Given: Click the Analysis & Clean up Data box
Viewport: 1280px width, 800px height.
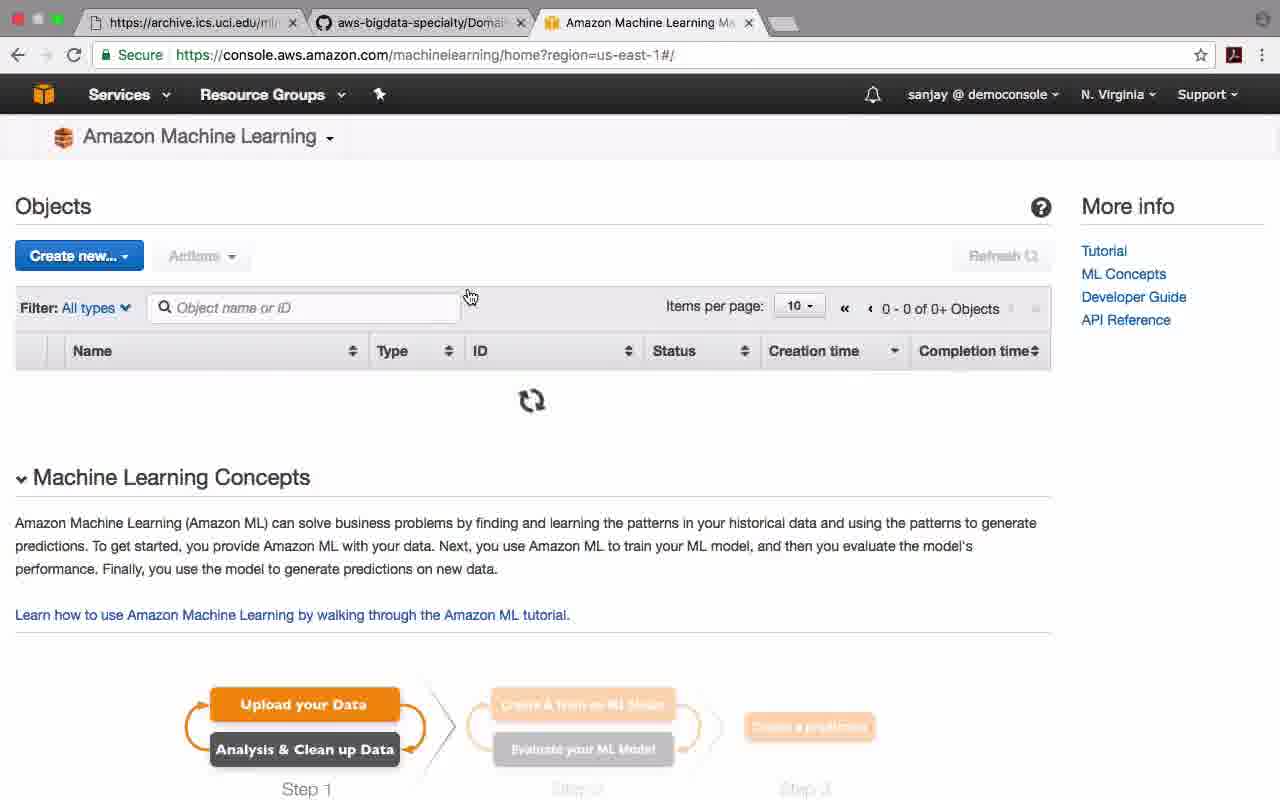Looking at the screenshot, I should [305, 749].
